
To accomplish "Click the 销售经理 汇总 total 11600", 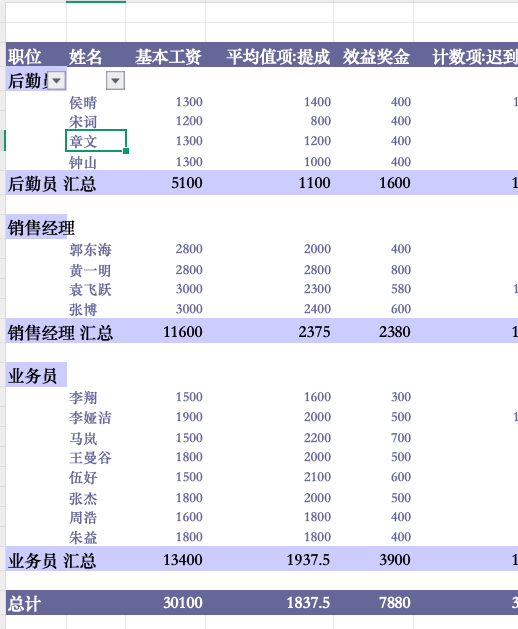I will click(x=183, y=332).
